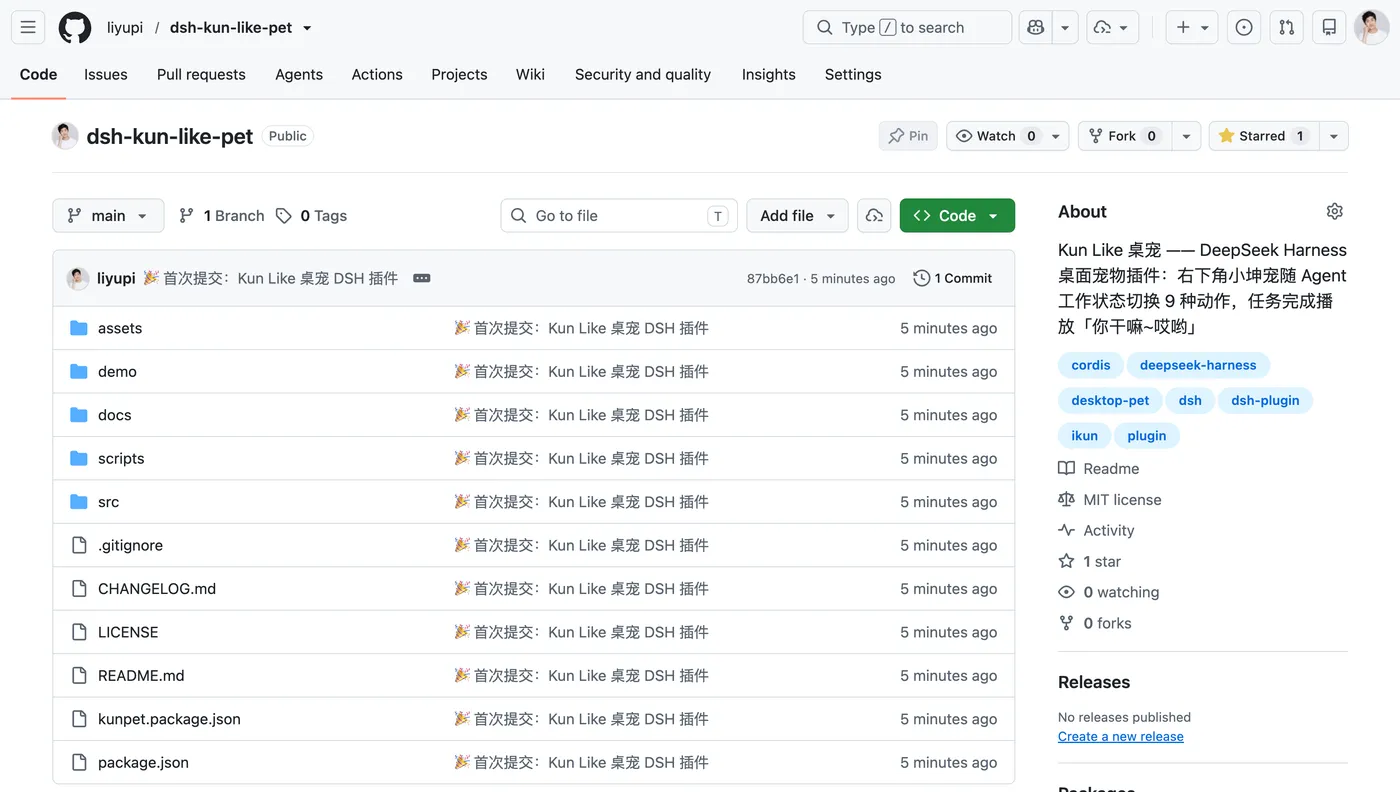Open the Watch notifications dropdown
This screenshot has height=792, width=1400.
tap(1007, 136)
